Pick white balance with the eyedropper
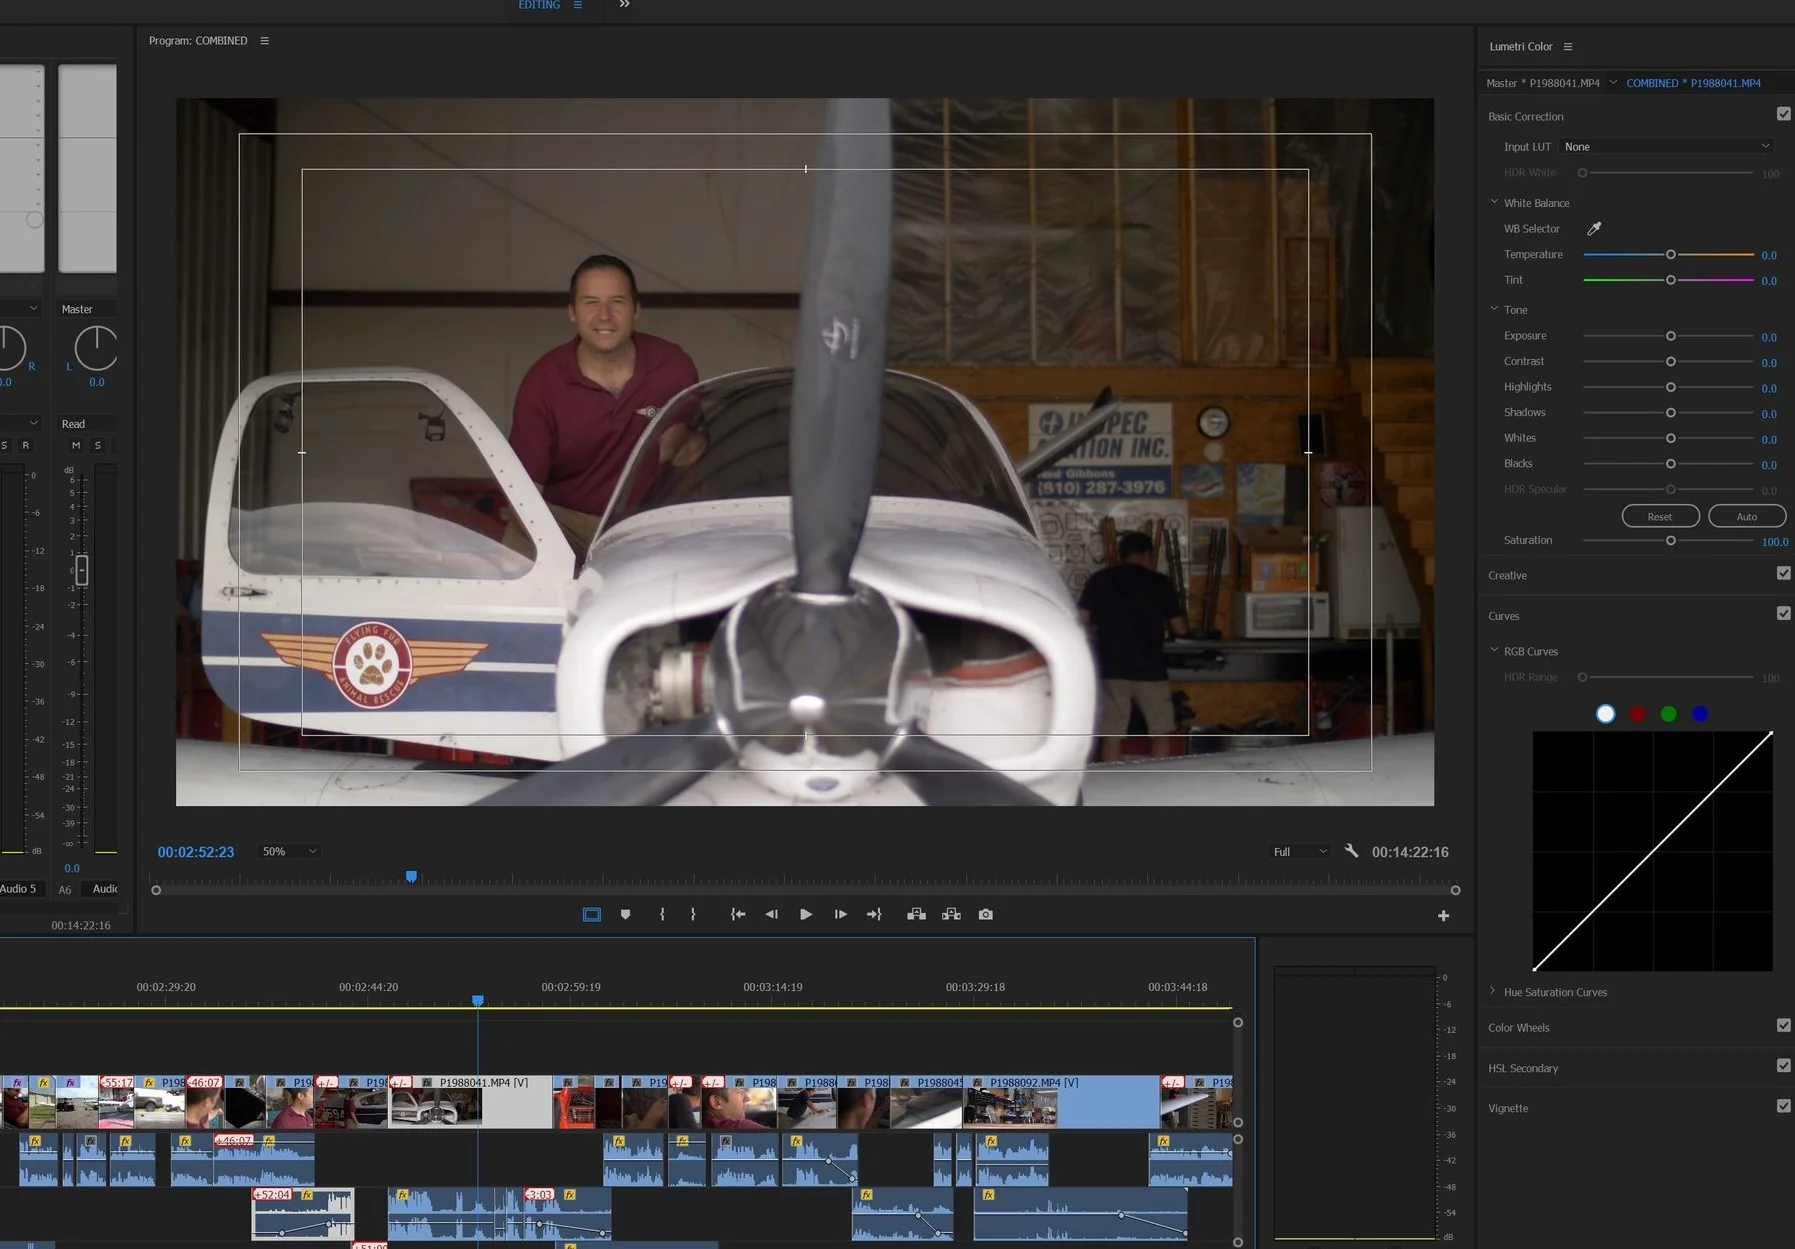 (1594, 229)
